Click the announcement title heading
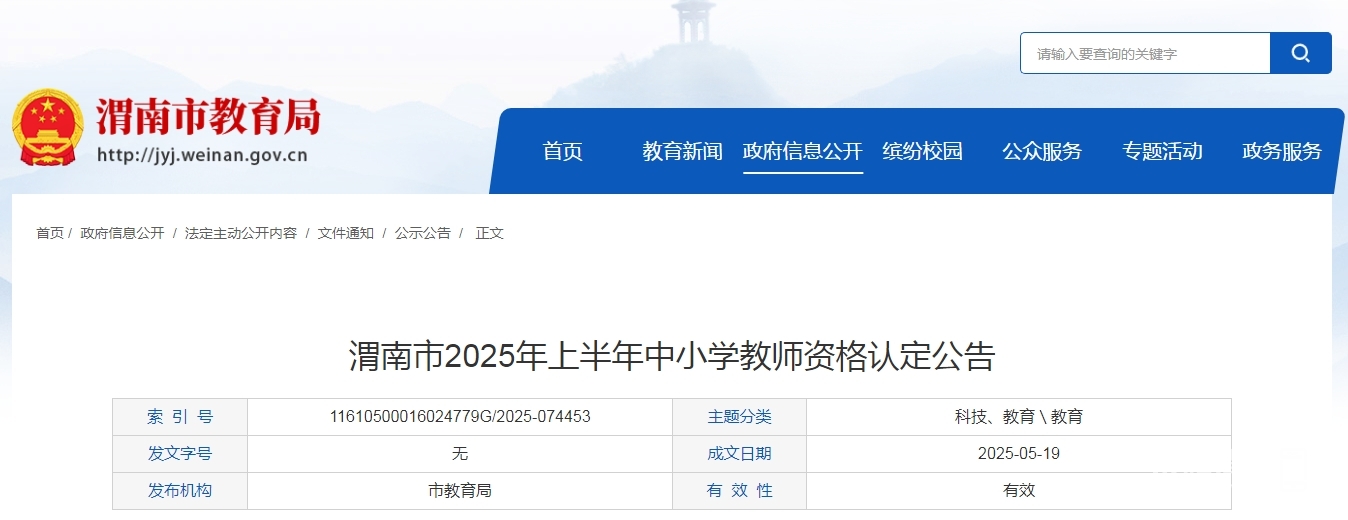This screenshot has width=1348, height=520. tap(672, 356)
